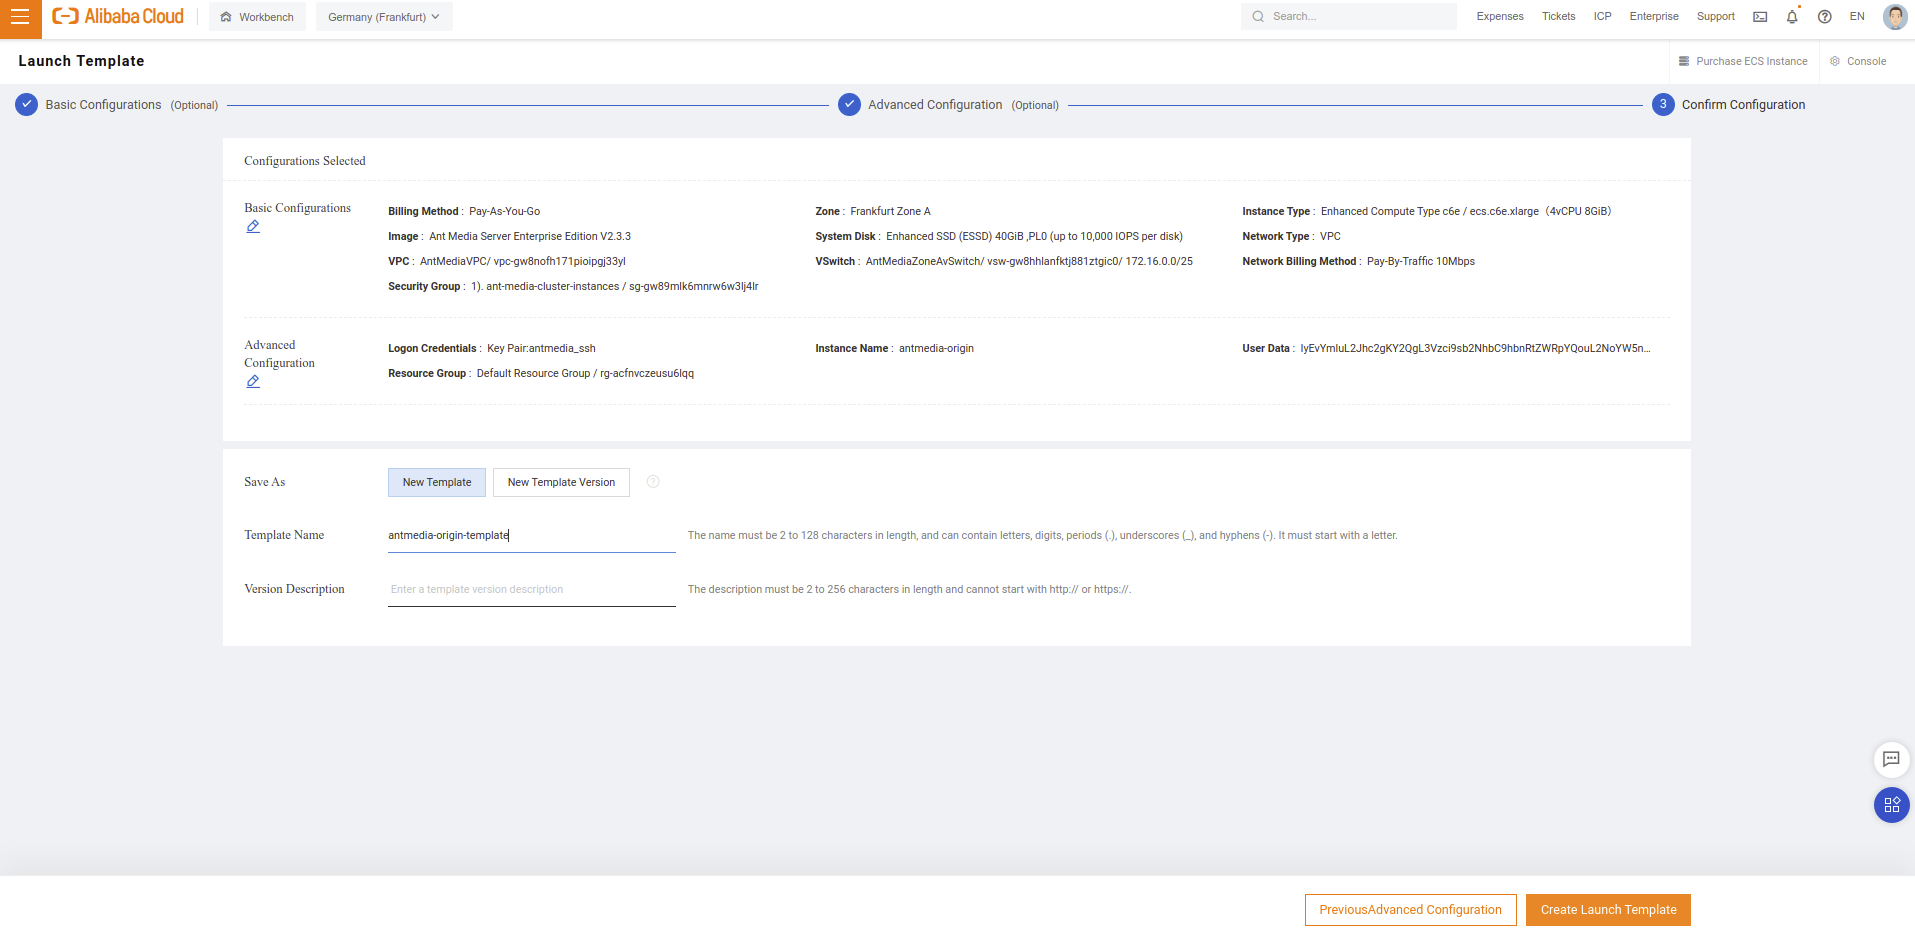Show the Save As help tooltip icon

click(653, 482)
